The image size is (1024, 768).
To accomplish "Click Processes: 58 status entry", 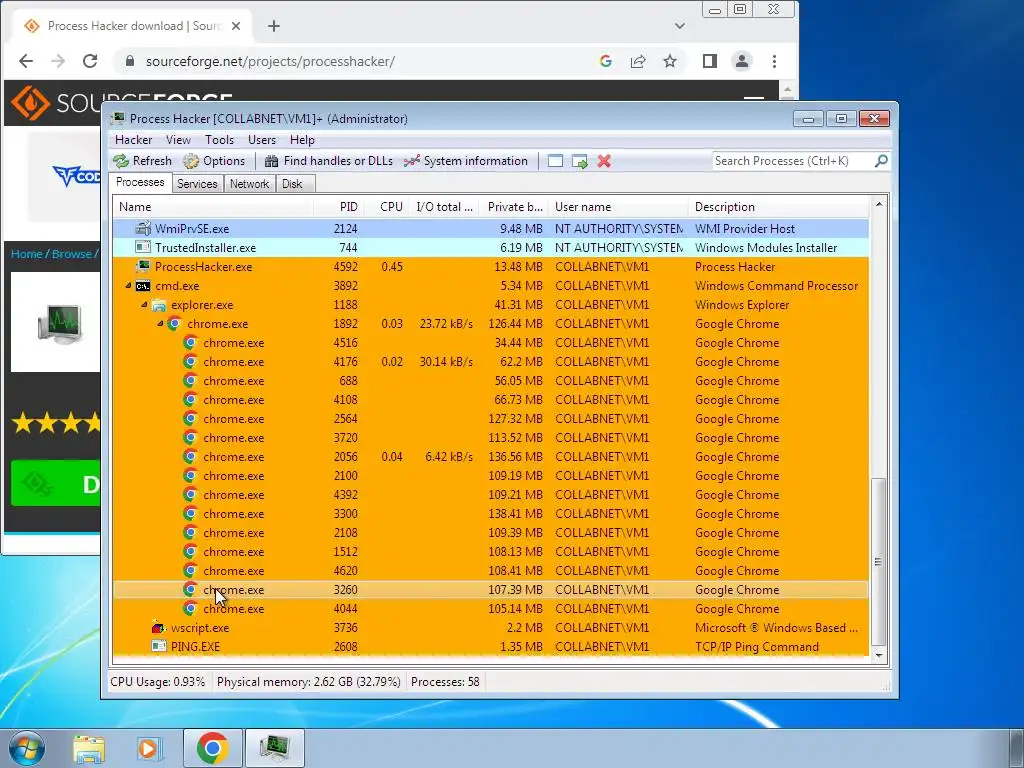I will (x=445, y=682).
